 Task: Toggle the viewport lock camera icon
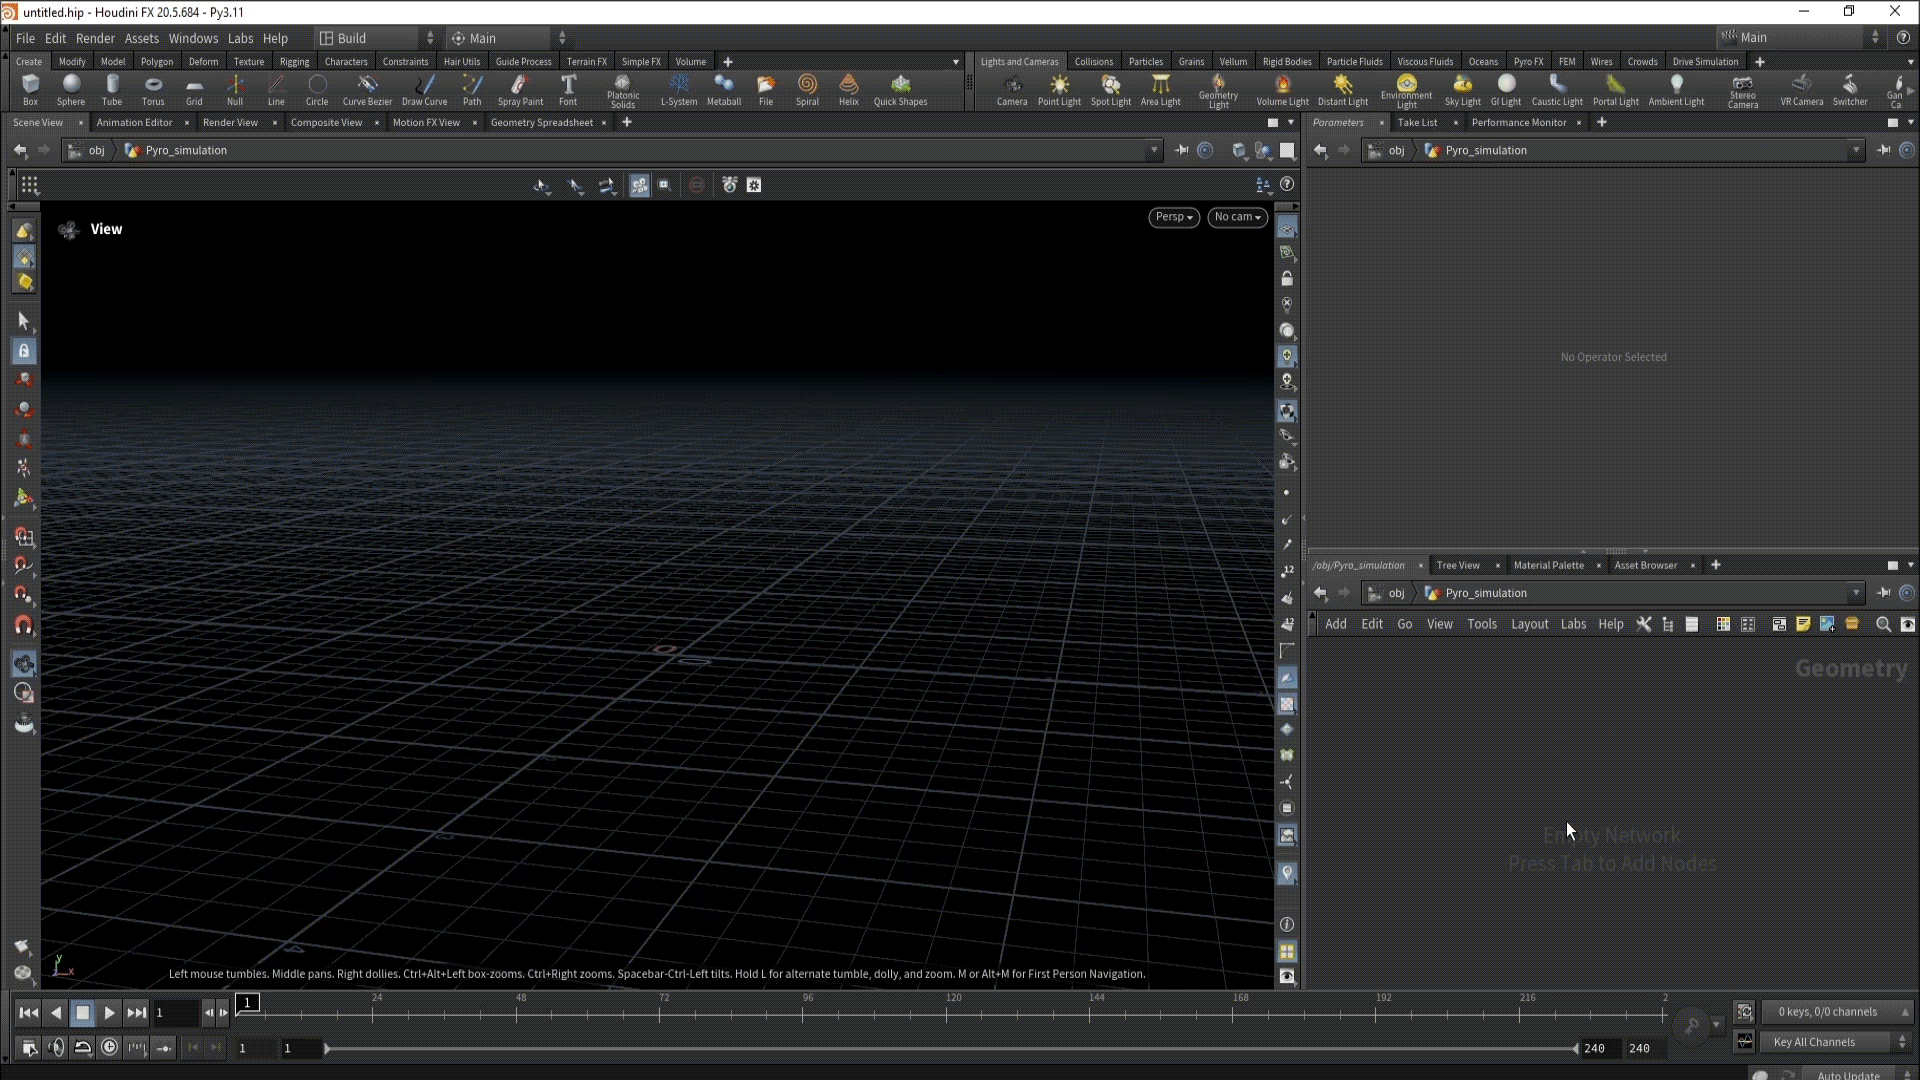[1287, 279]
